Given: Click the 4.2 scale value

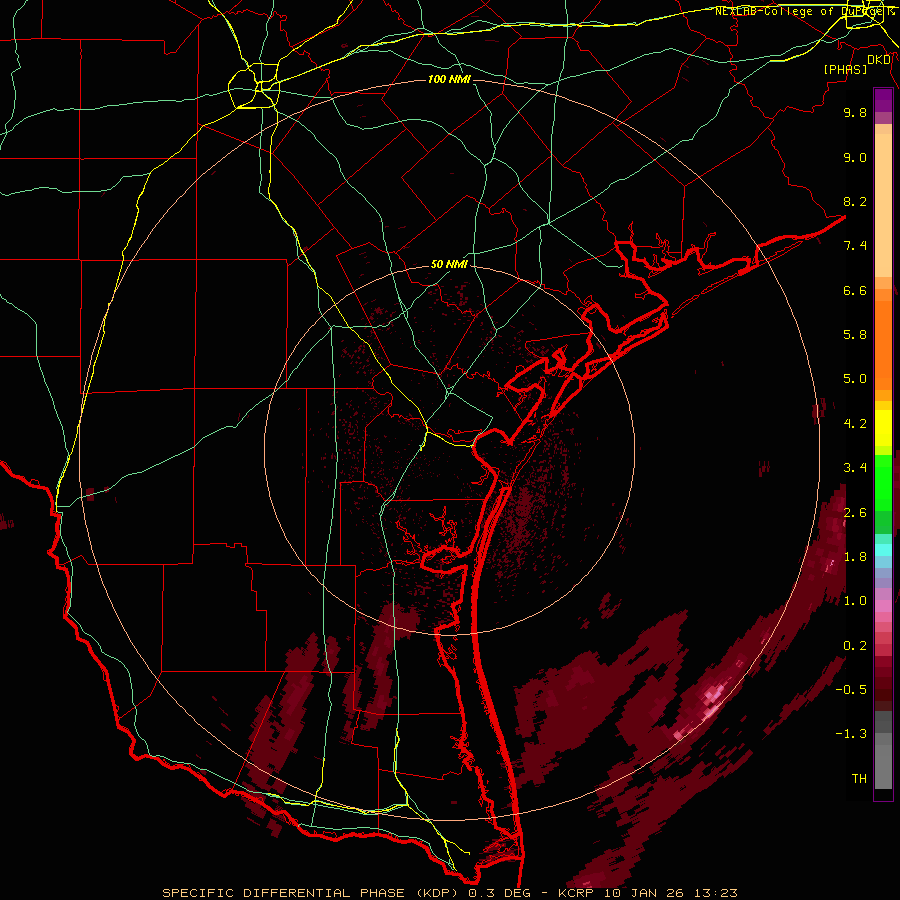Looking at the screenshot, I should pos(855,424).
